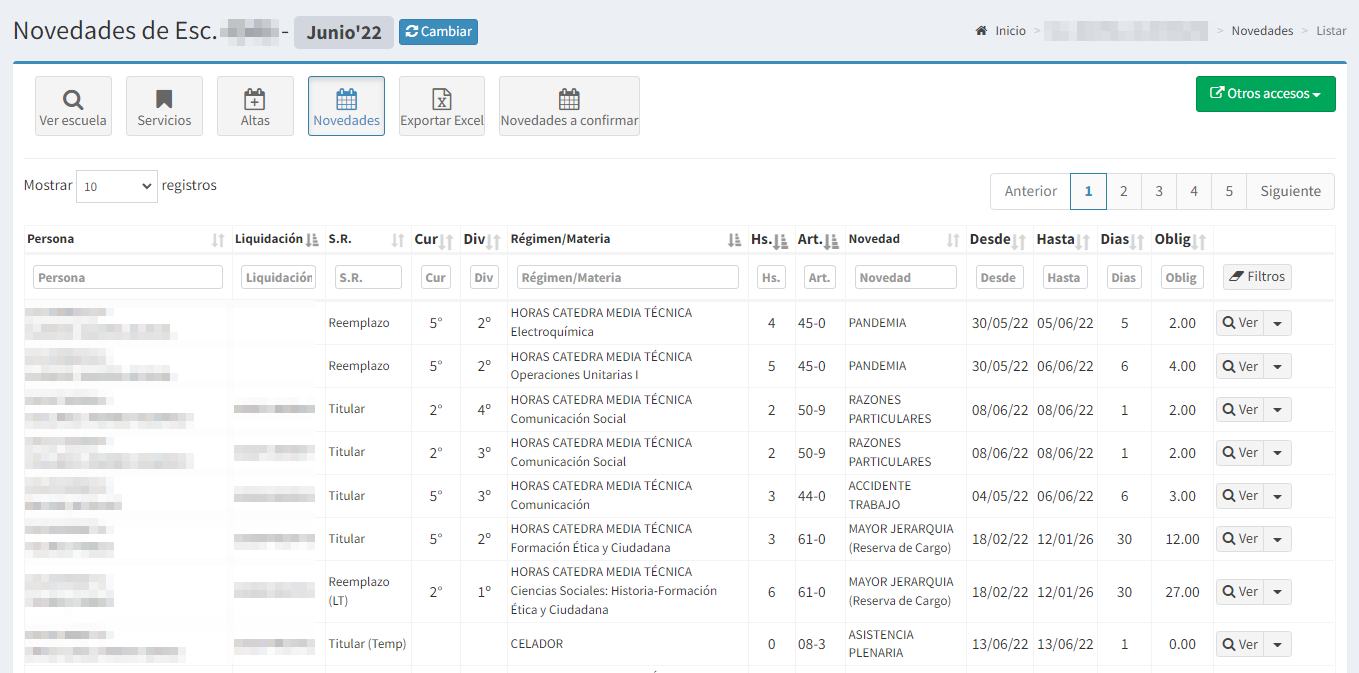The width and height of the screenshot is (1359, 673).
Task: Click Ver for Operaciones Unitarias I row
Action: tap(1240, 366)
